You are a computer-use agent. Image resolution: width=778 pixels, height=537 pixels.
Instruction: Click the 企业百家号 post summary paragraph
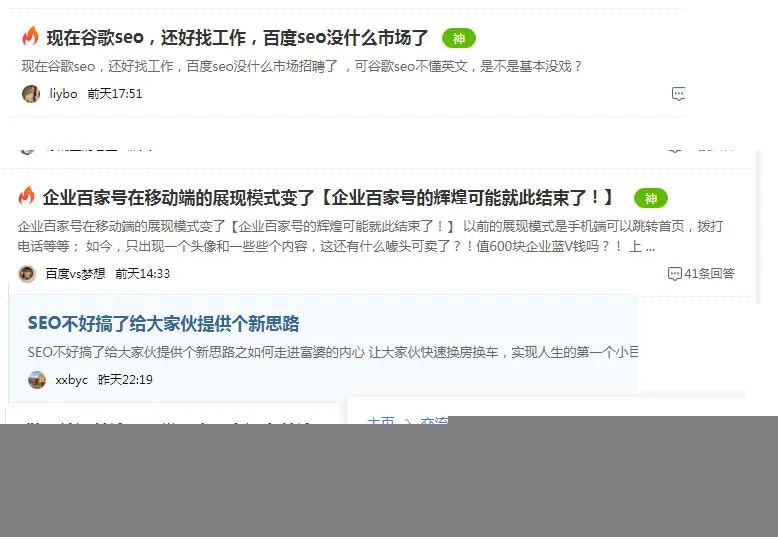coord(370,236)
